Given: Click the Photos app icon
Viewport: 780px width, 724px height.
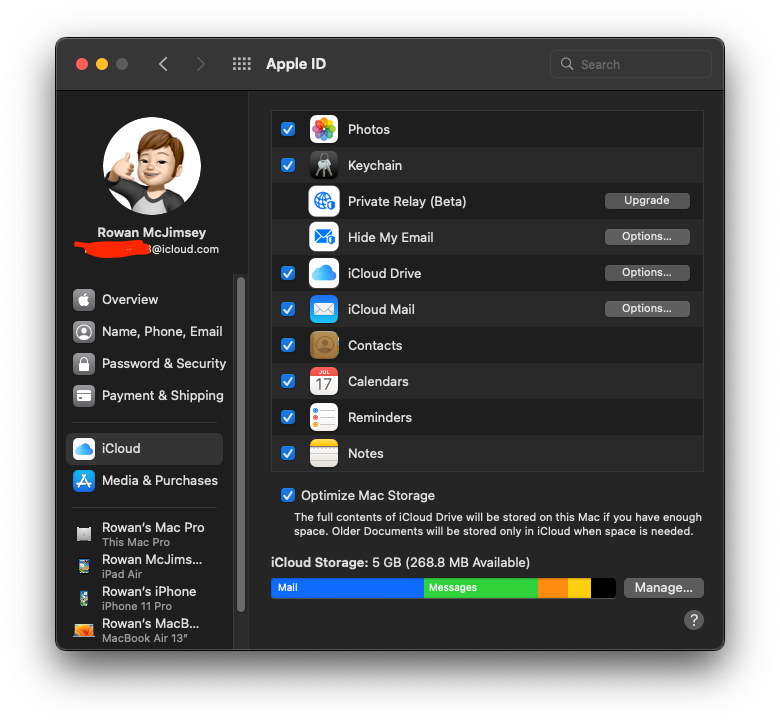Looking at the screenshot, I should pyautogui.click(x=323, y=129).
